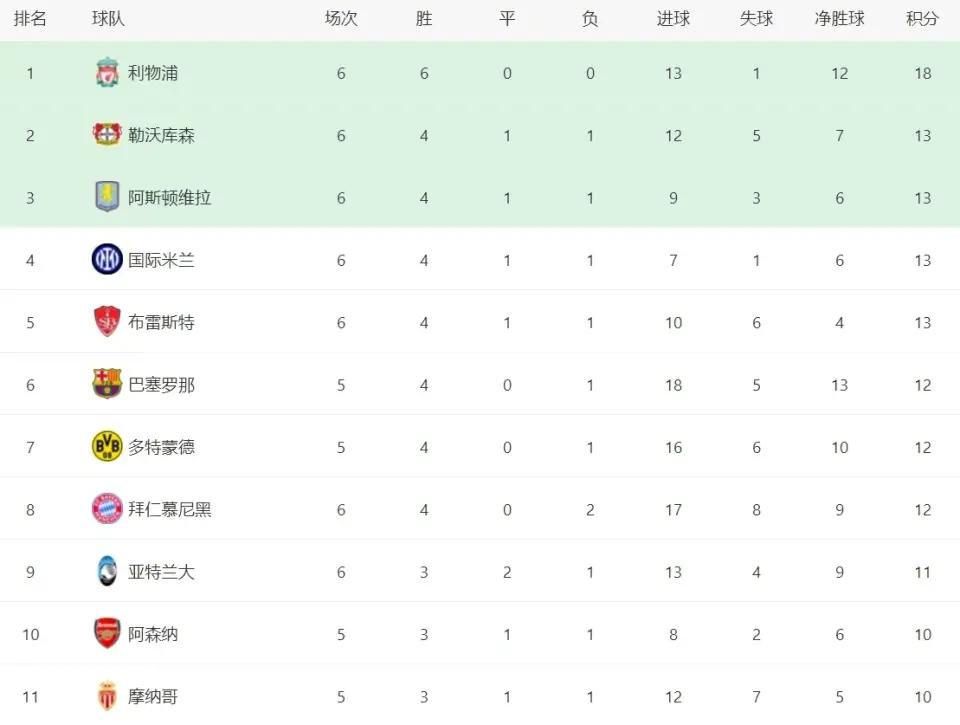Click the 进球 column header

673,18
